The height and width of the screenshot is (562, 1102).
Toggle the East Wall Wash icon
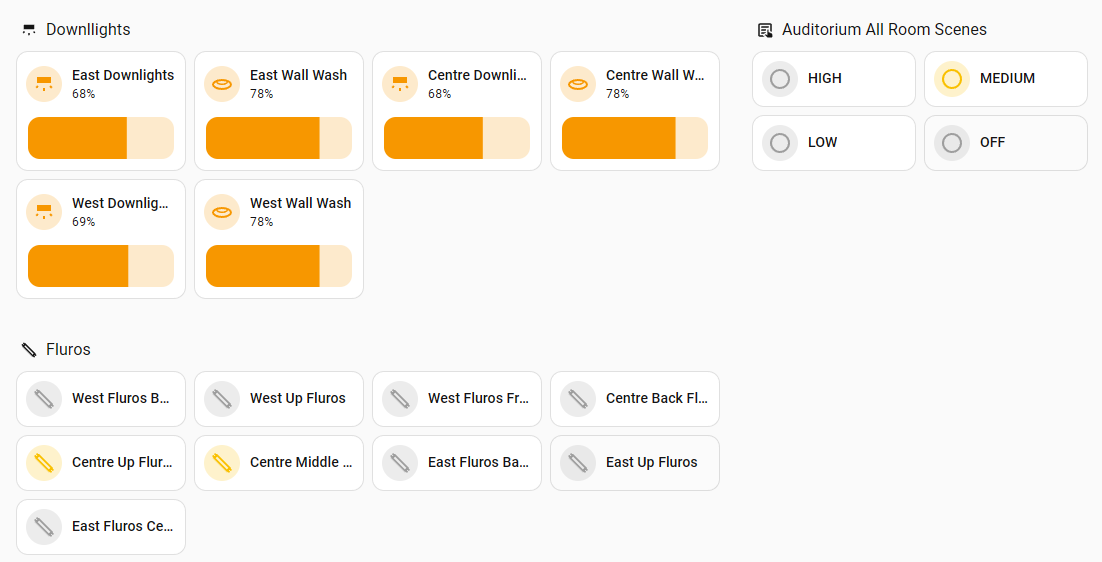[222, 84]
